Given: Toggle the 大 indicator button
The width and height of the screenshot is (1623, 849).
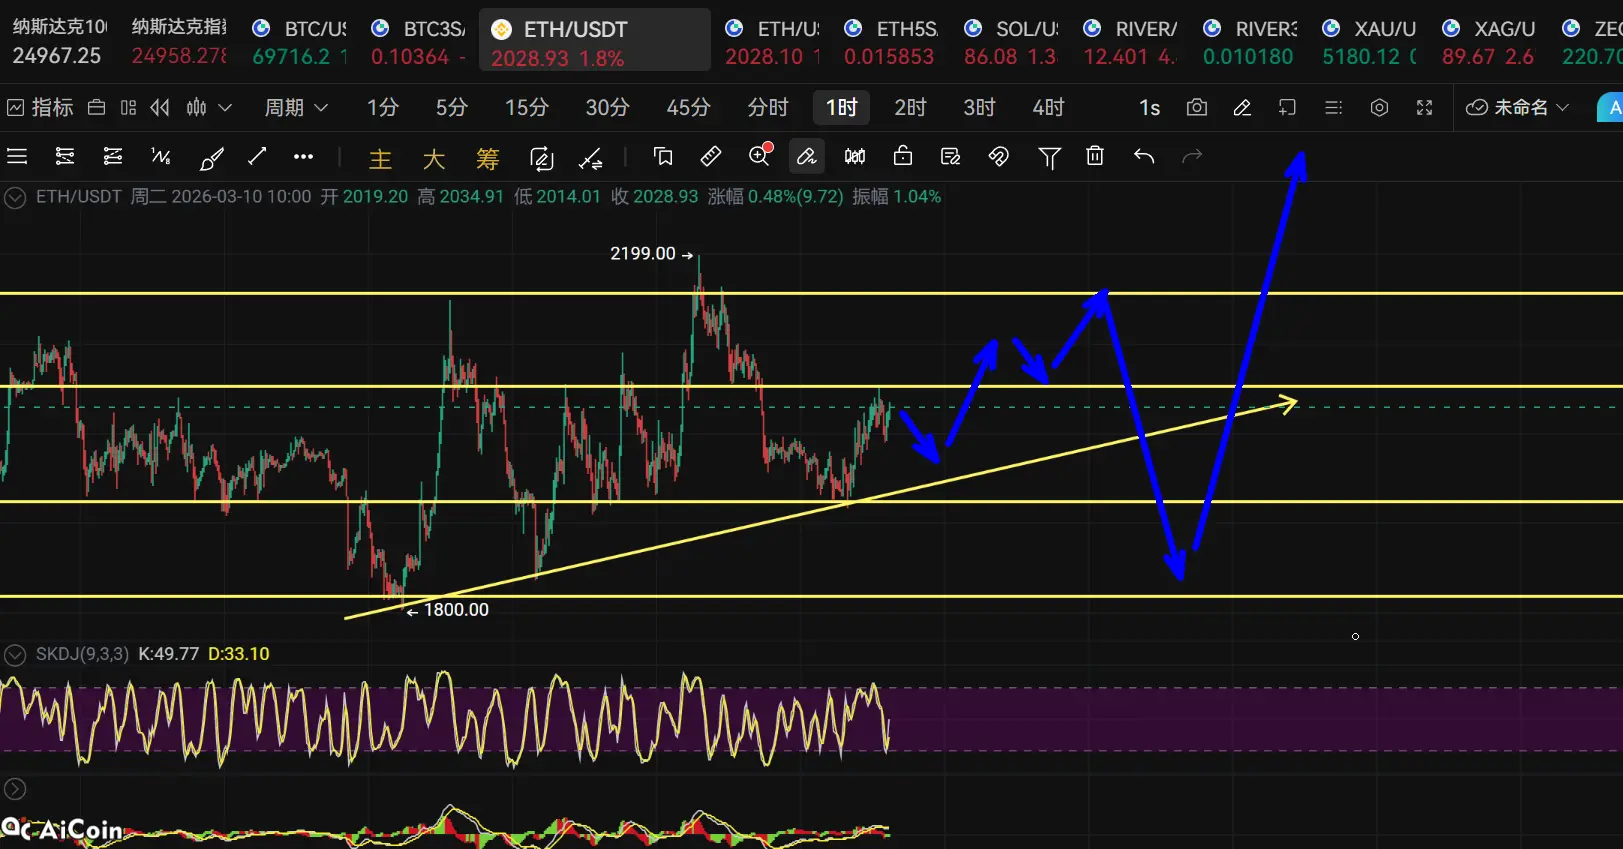Looking at the screenshot, I should point(434,158).
